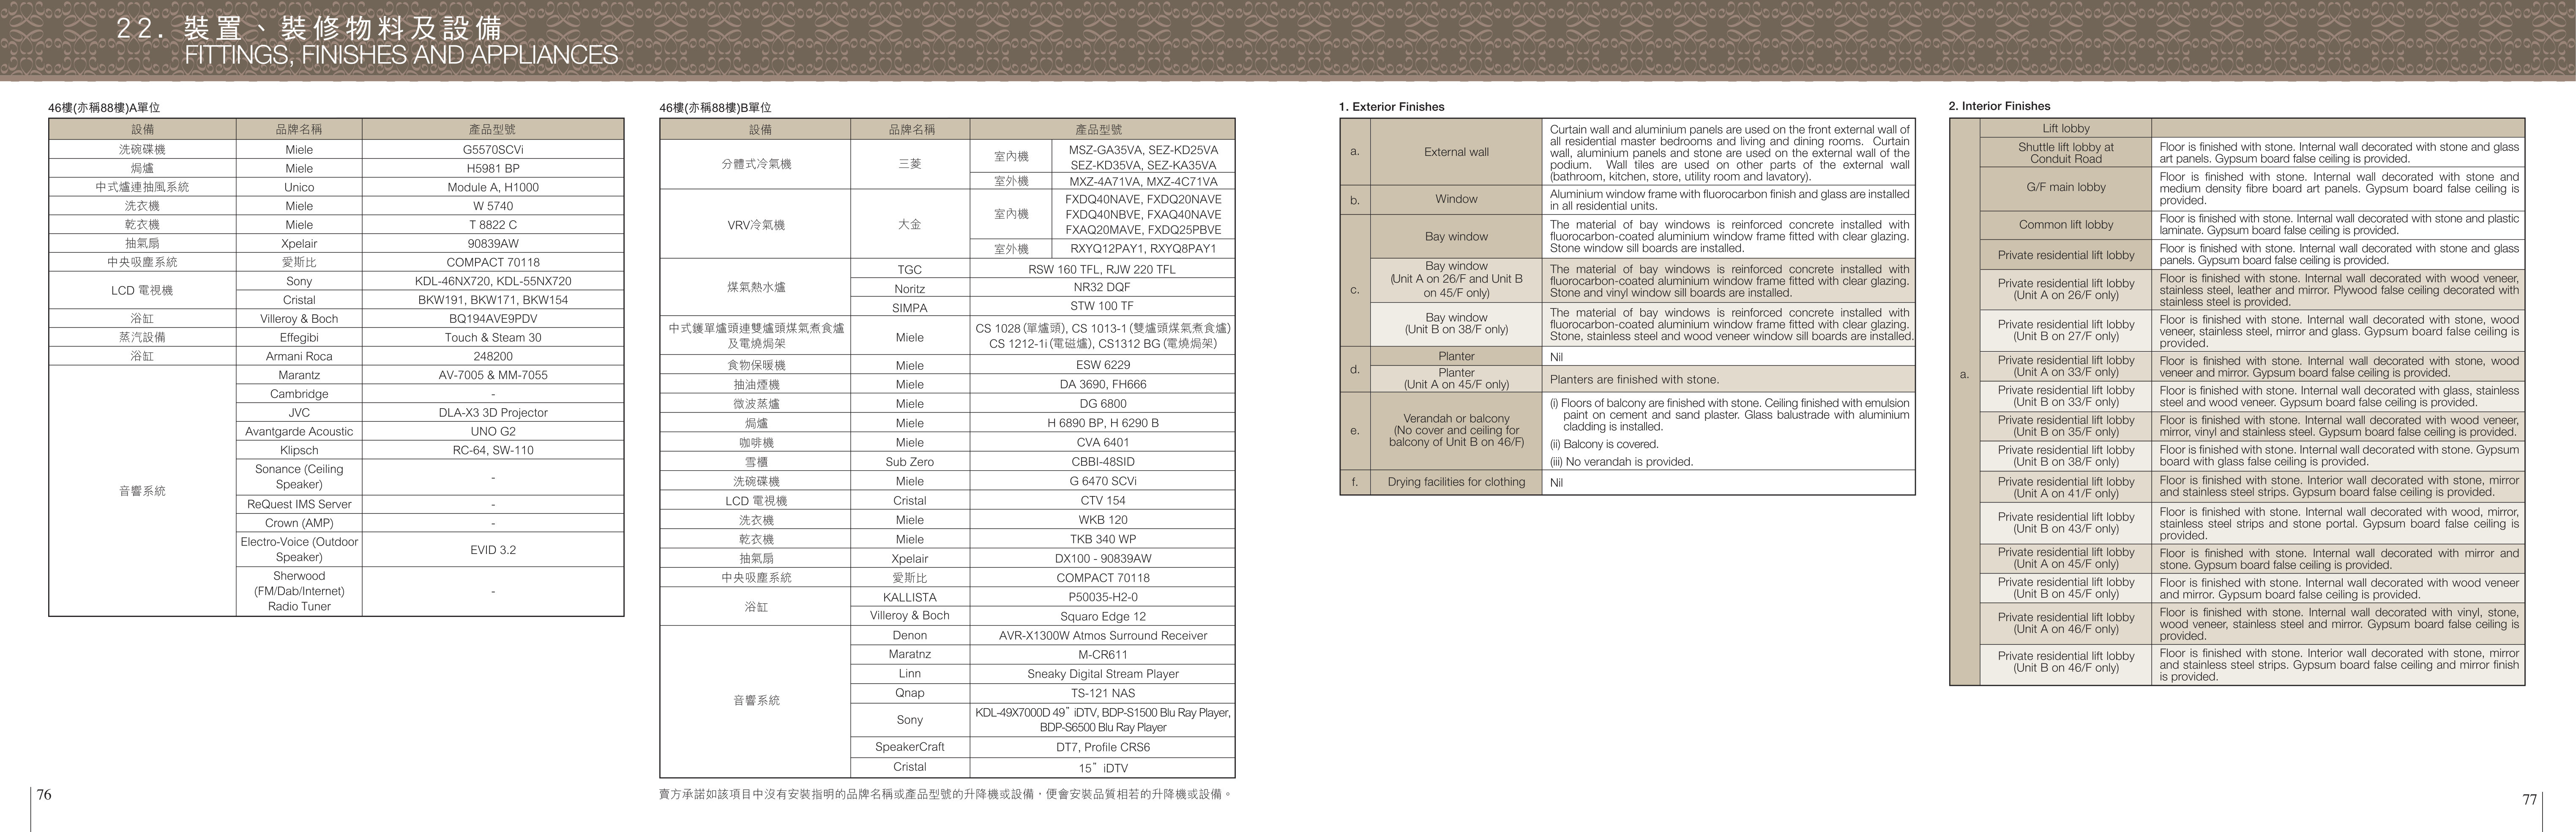The image size is (2576, 832).
Task: Select the 'Klipsch' brand cell
Action: click(x=299, y=450)
